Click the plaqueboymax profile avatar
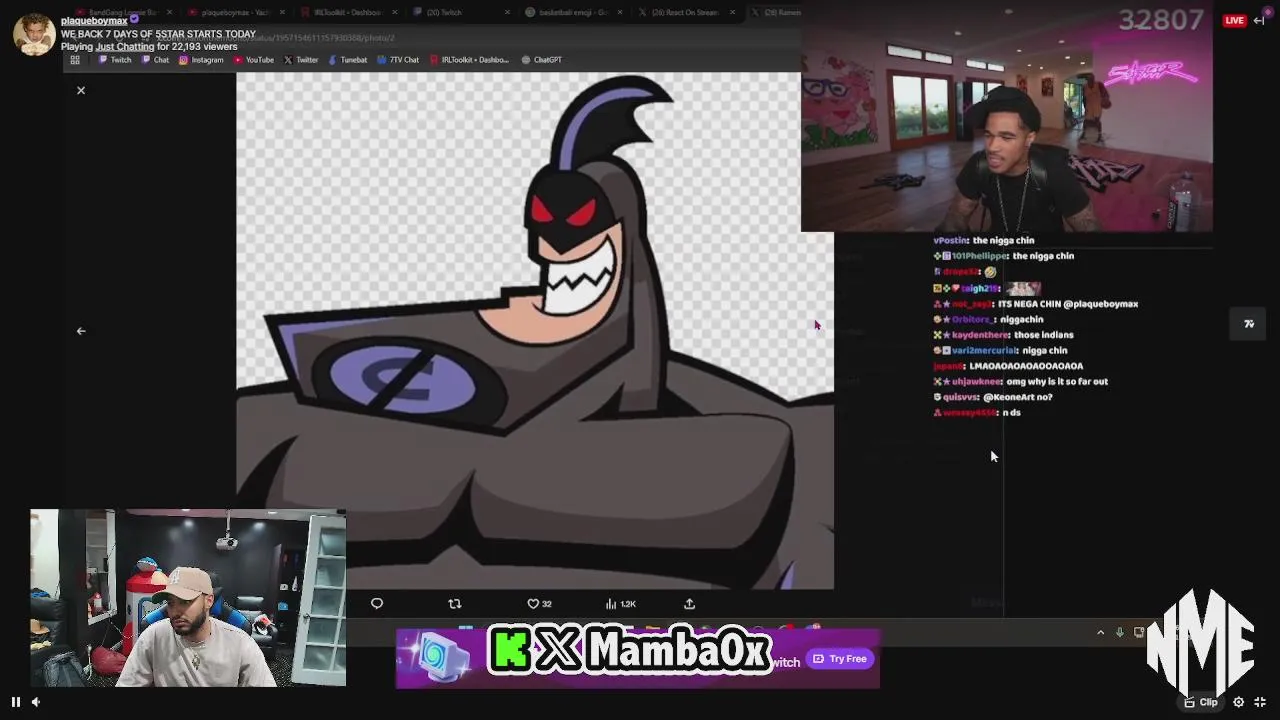Viewport: 1280px width, 720px height. point(34,35)
